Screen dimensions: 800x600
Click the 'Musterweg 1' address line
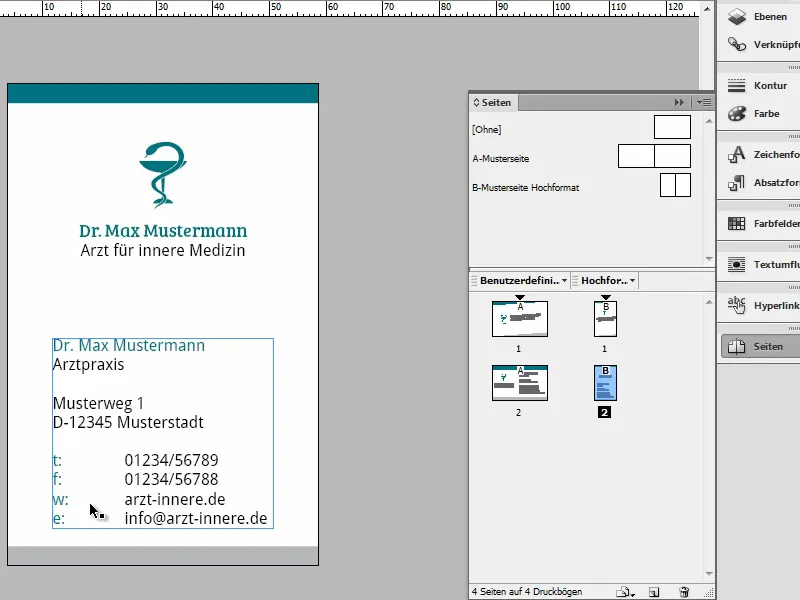(98, 404)
